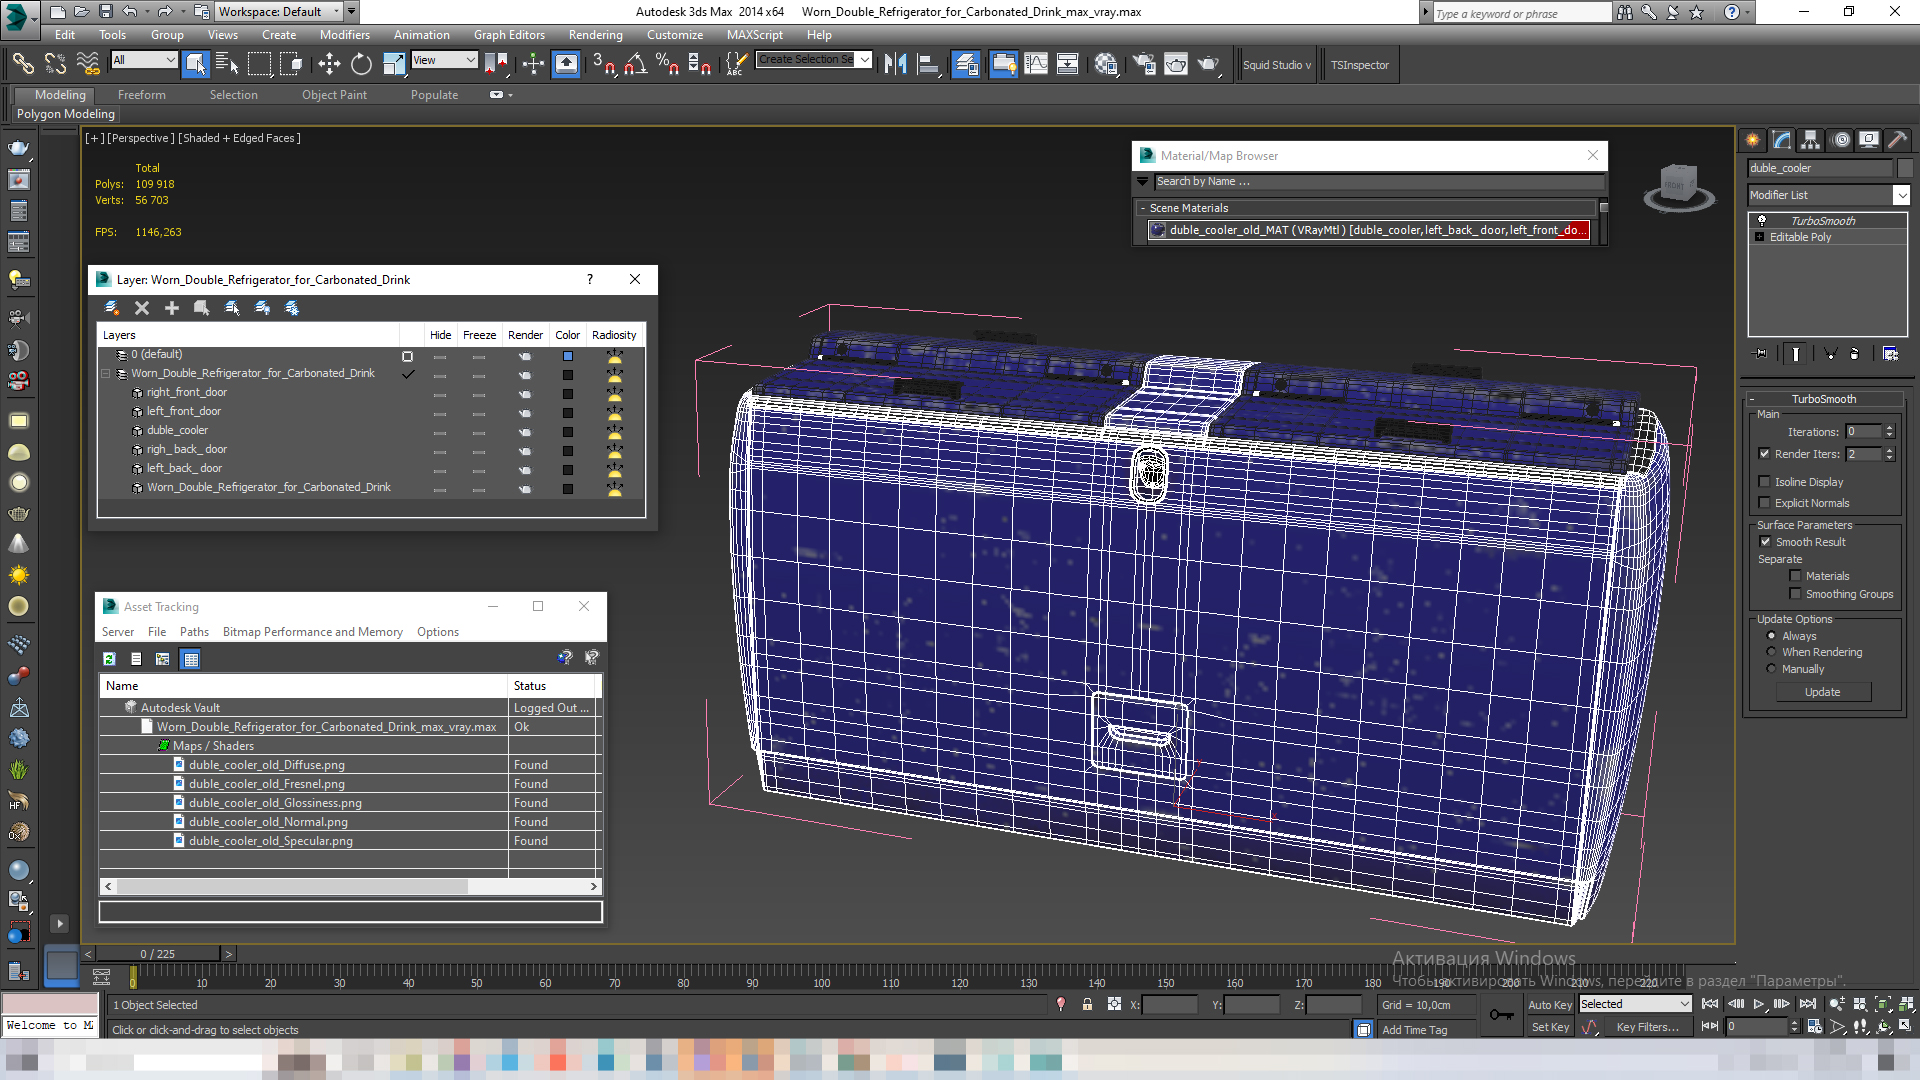Click Create New Layer icon in Layer dialog
Screen dimensions: 1920x1080
tap(112, 308)
